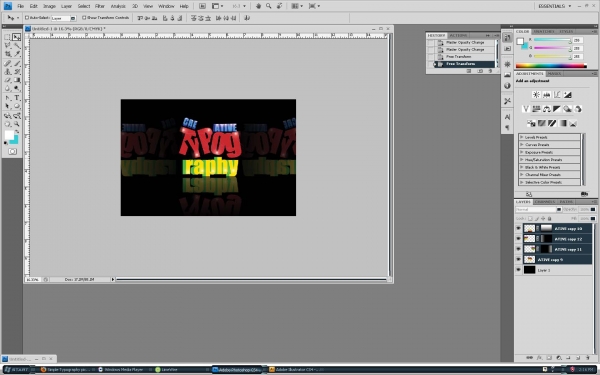Hide the ATIVE copy 9 layer

[518, 259]
